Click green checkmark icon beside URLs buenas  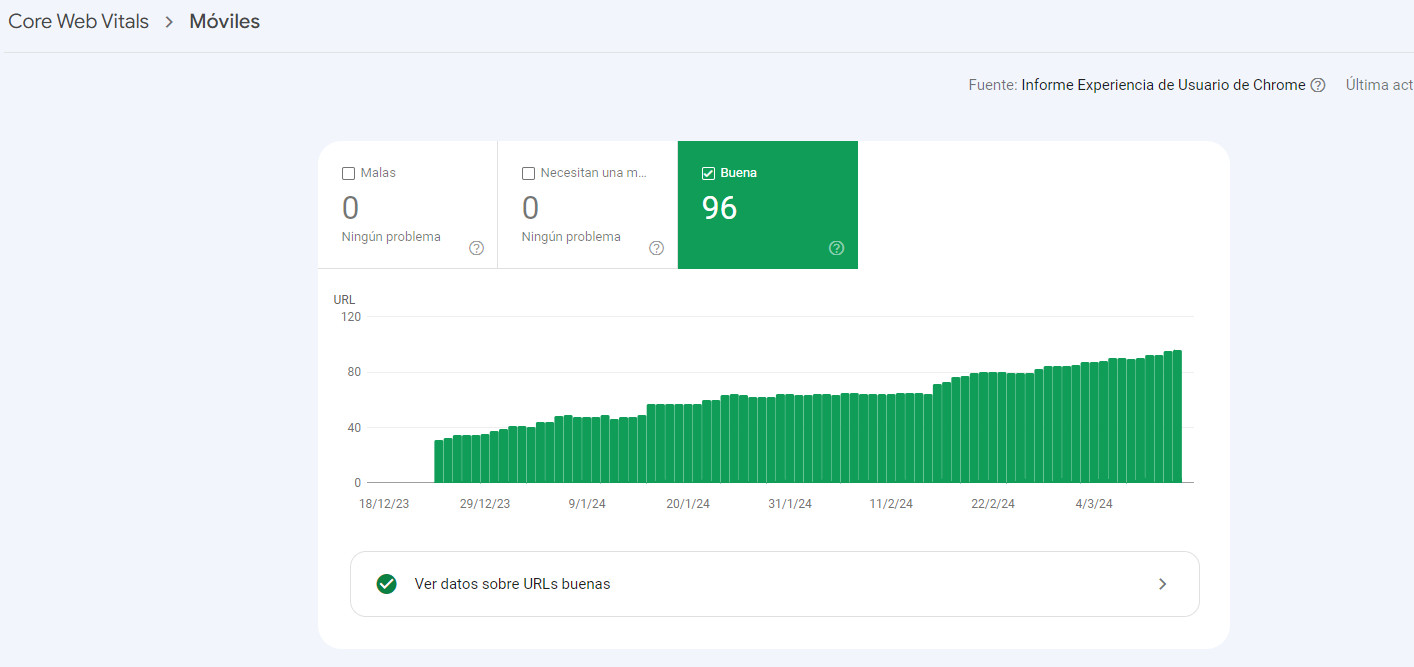387,584
